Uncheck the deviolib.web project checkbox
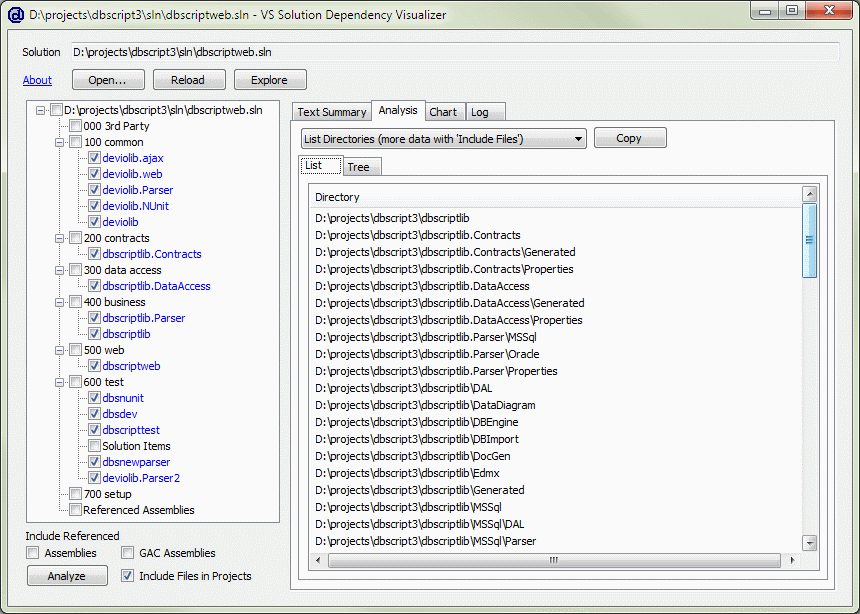 94,174
